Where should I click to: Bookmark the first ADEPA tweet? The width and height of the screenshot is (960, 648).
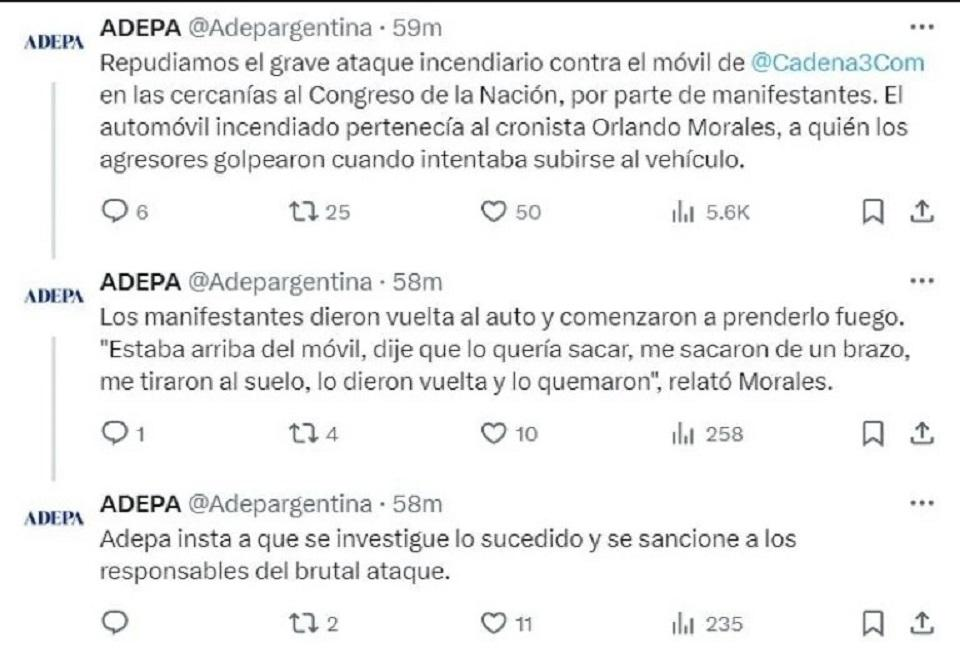click(872, 211)
